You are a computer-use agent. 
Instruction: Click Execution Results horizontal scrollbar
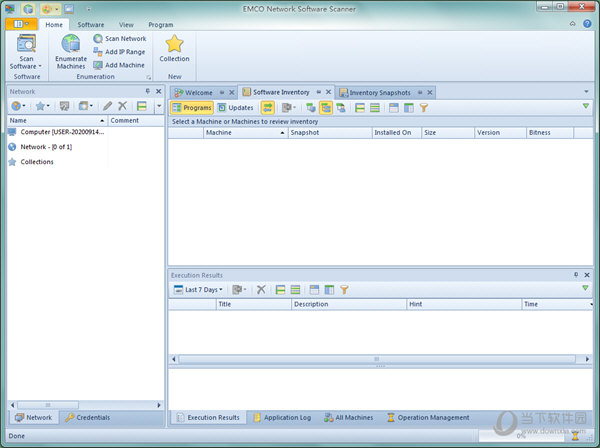click(x=377, y=359)
